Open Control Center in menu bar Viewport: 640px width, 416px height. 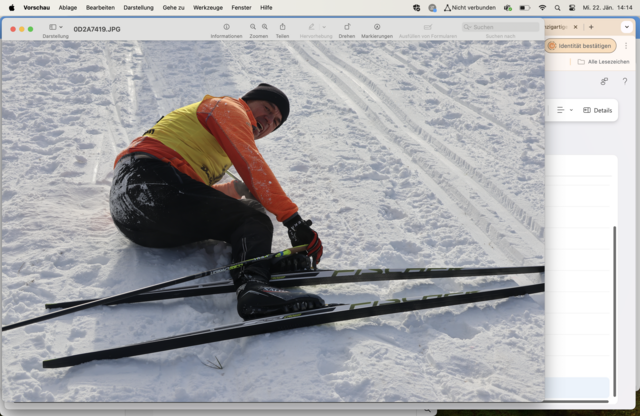[572, 7]
